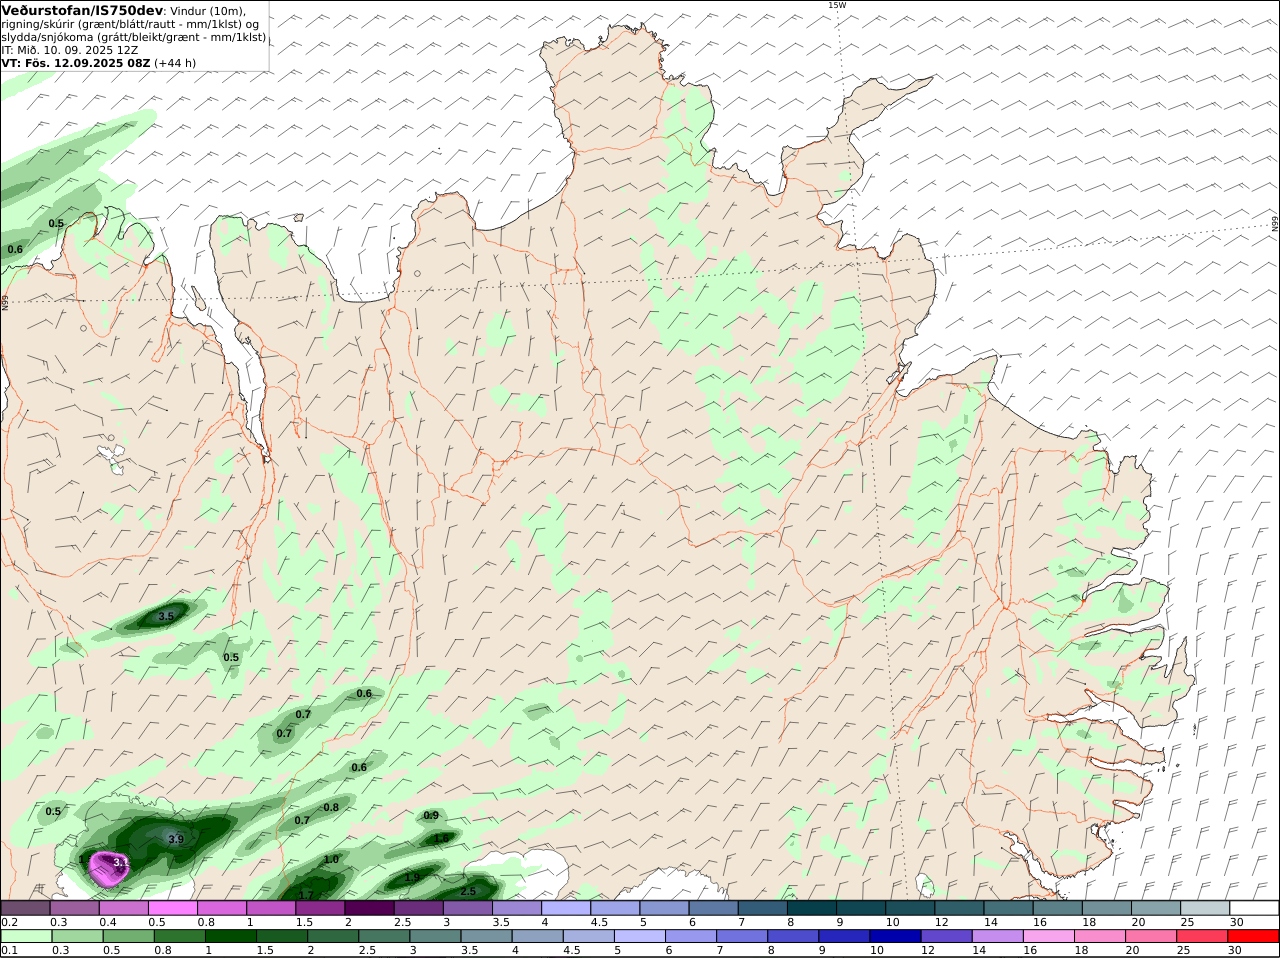This screenshot has width=1280, height=958.
Task: Pick the pale green first swatch in the rain legend
Action: 25,936
